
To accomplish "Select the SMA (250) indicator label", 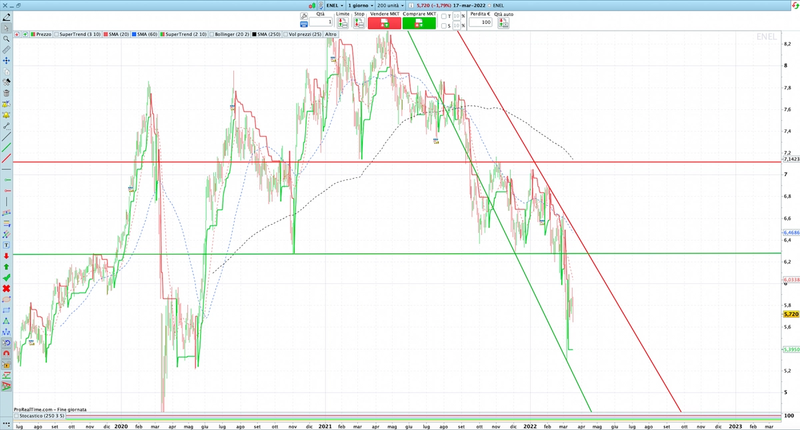I will tap(269, 34).
